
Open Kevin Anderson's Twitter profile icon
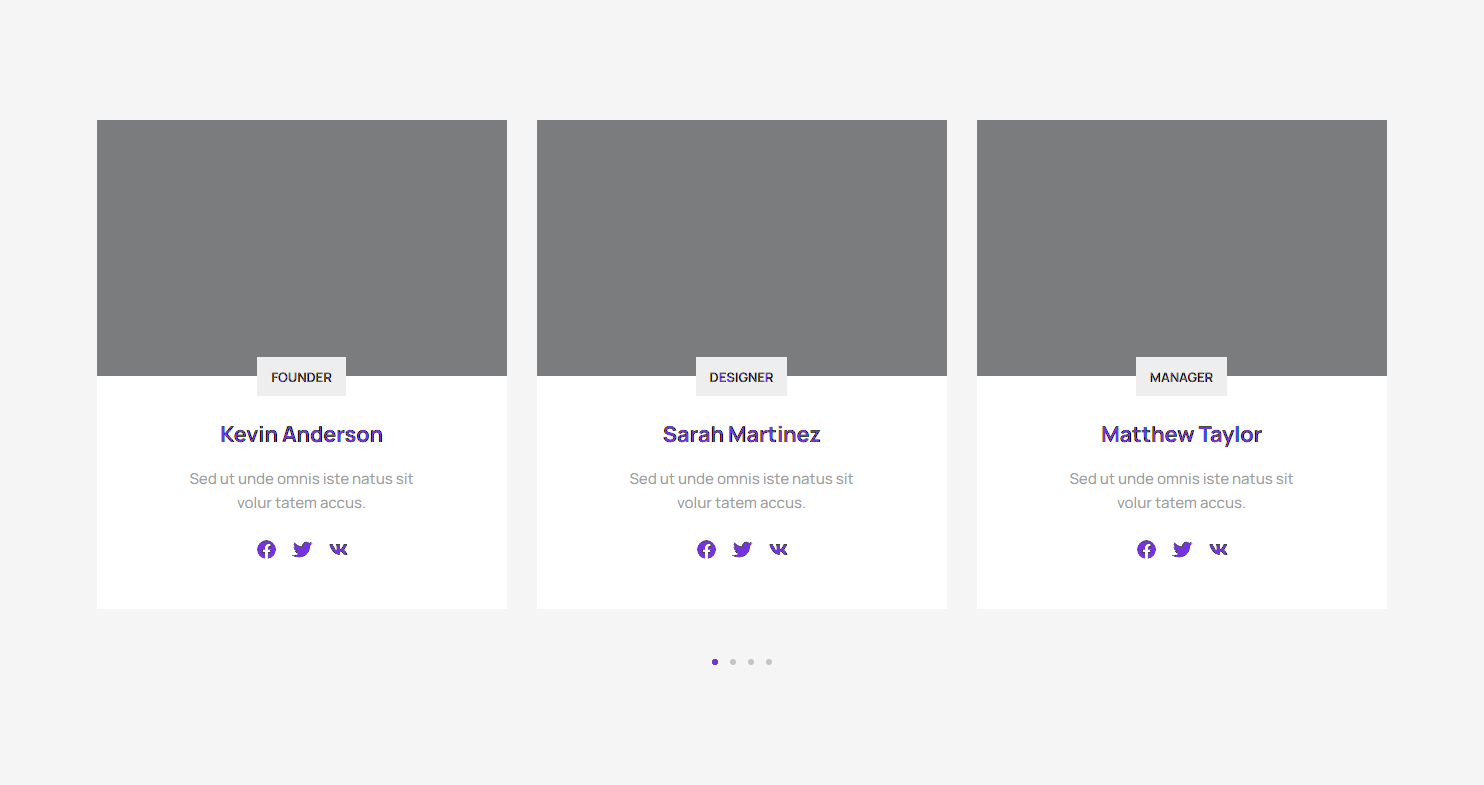[x=302, y=549]
